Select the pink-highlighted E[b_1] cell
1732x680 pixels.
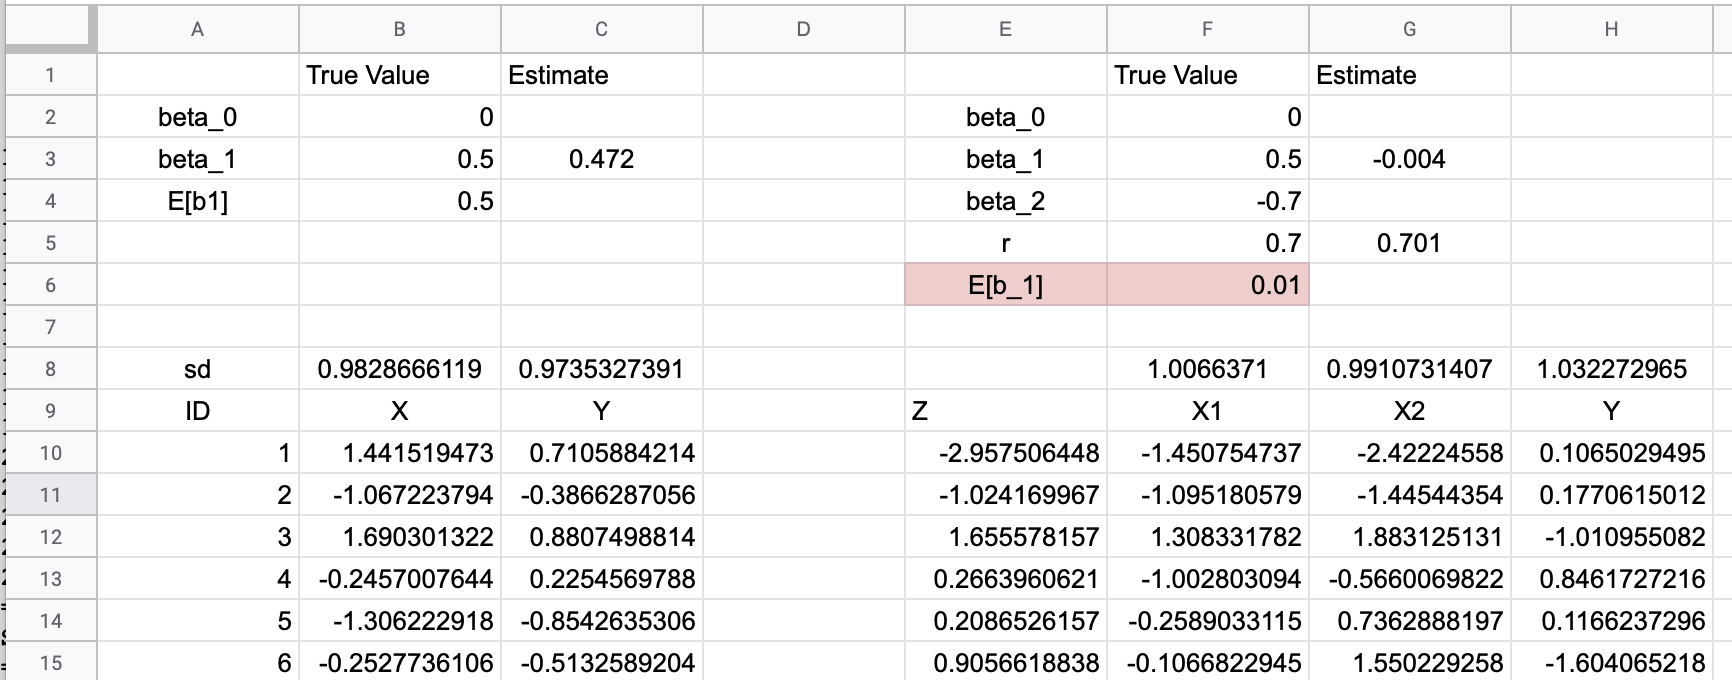[1005, 285]
